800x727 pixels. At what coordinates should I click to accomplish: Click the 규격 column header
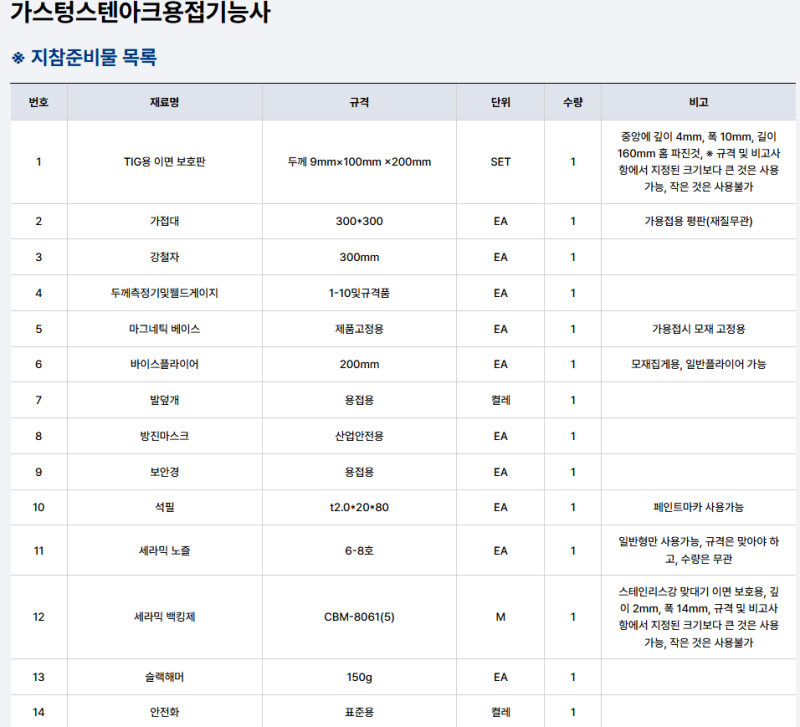[x=359, y=102]
